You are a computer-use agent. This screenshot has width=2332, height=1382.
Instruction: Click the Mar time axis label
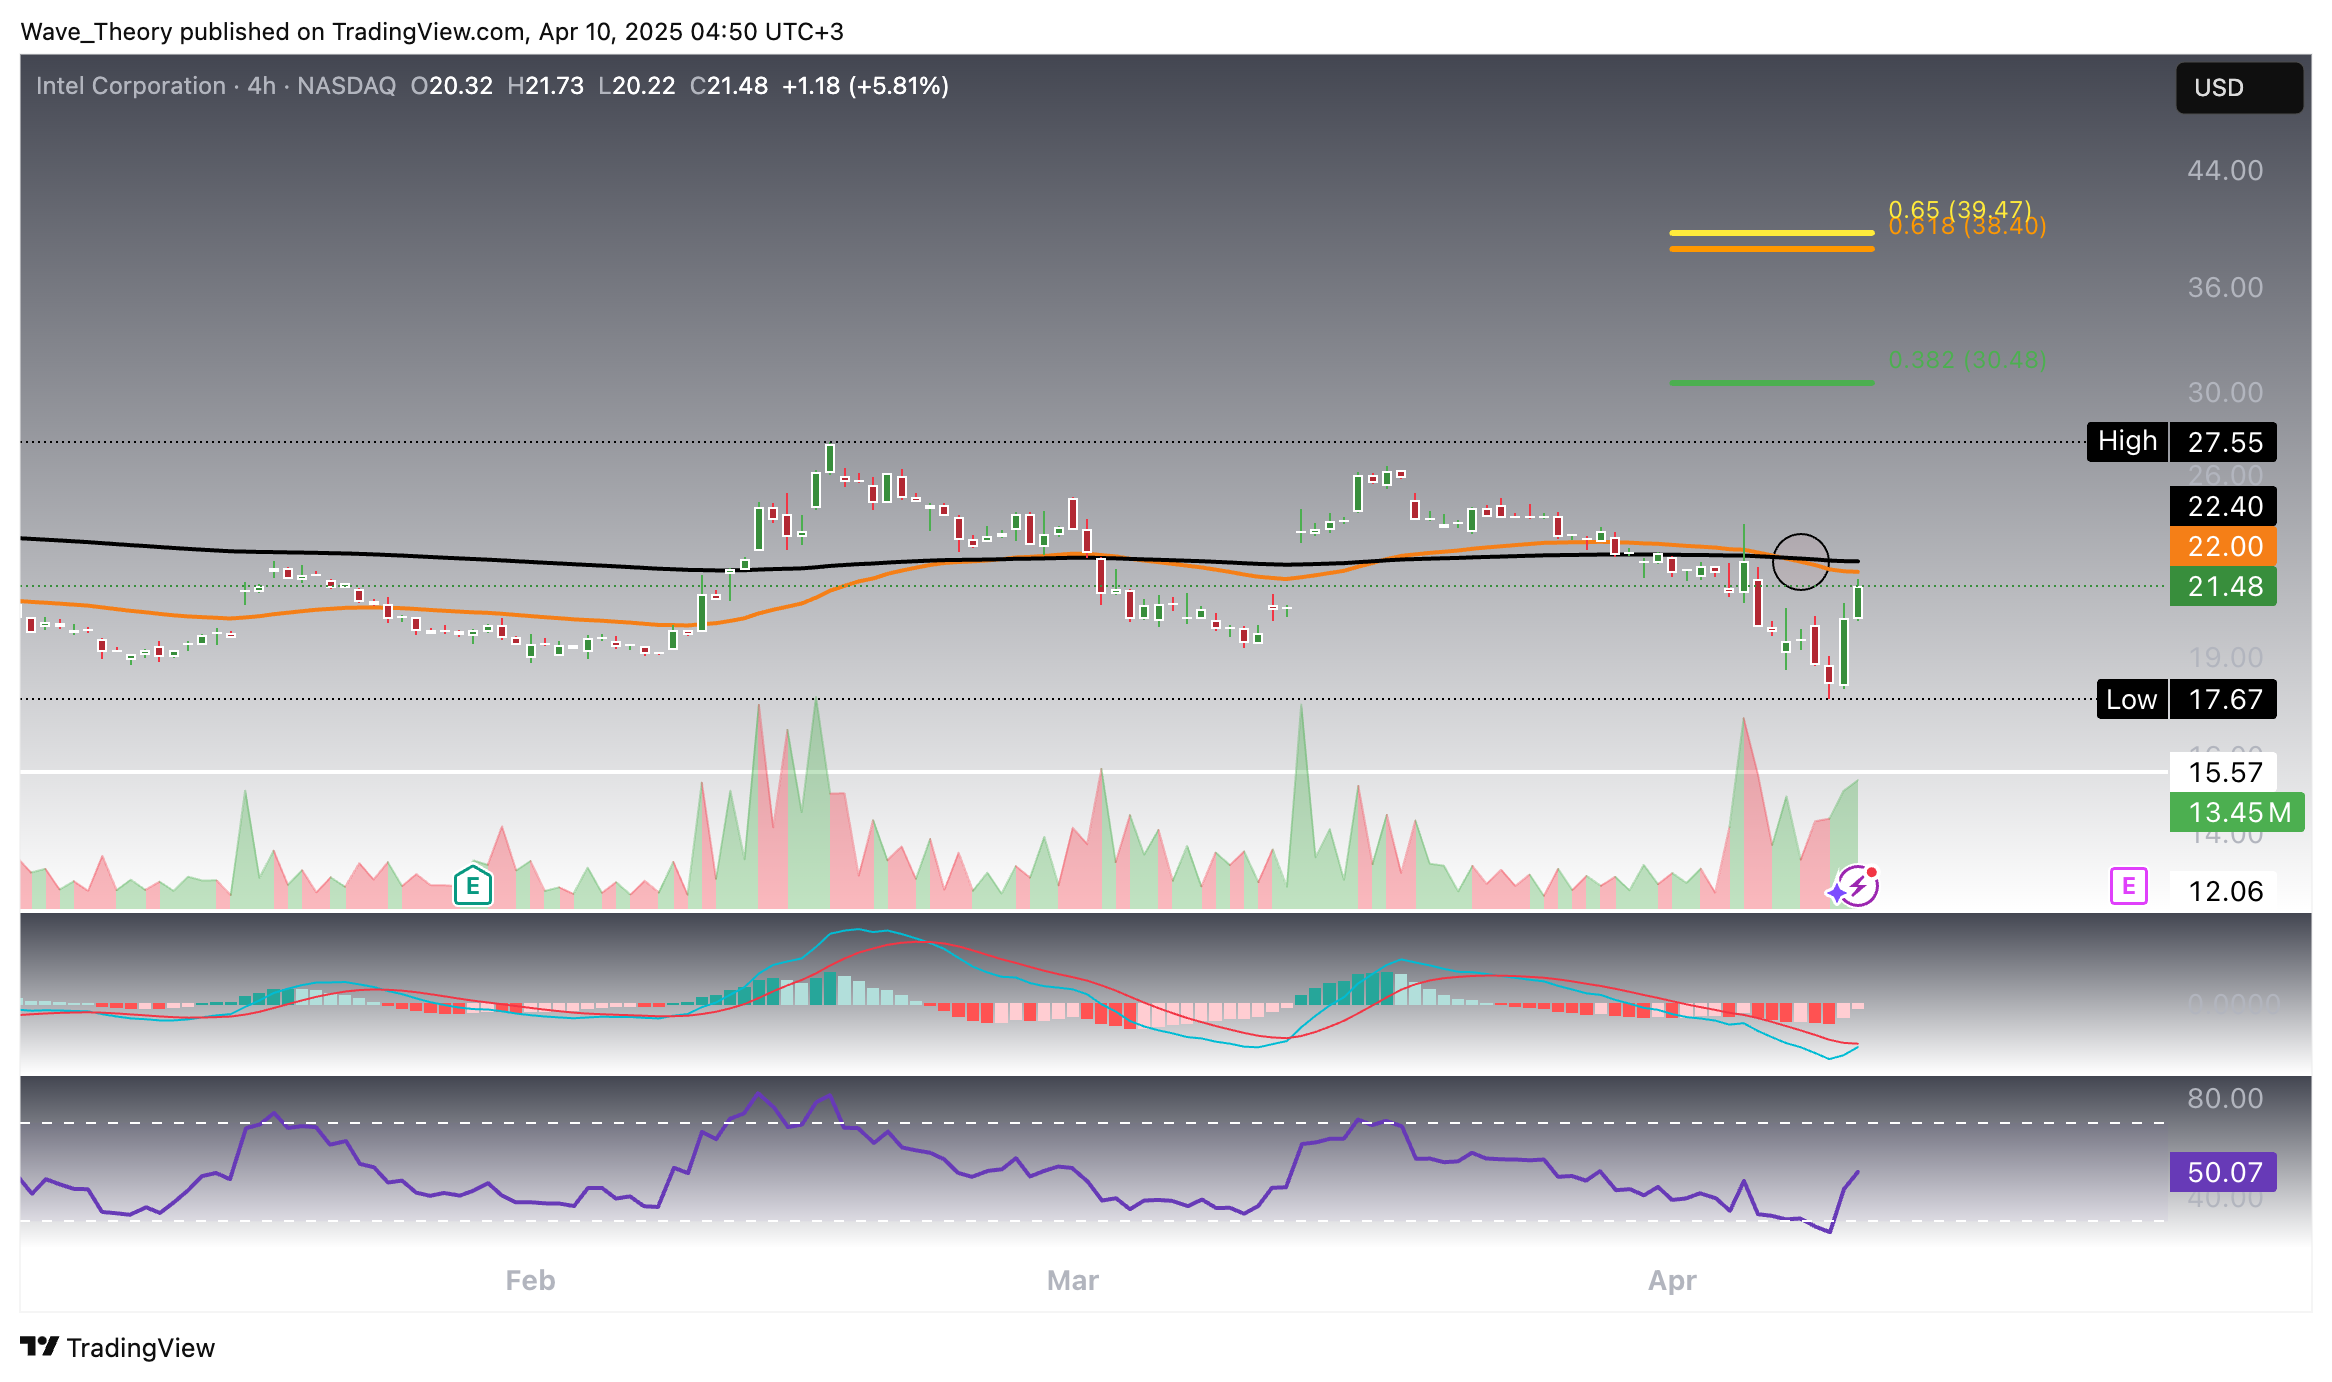1072,1280
